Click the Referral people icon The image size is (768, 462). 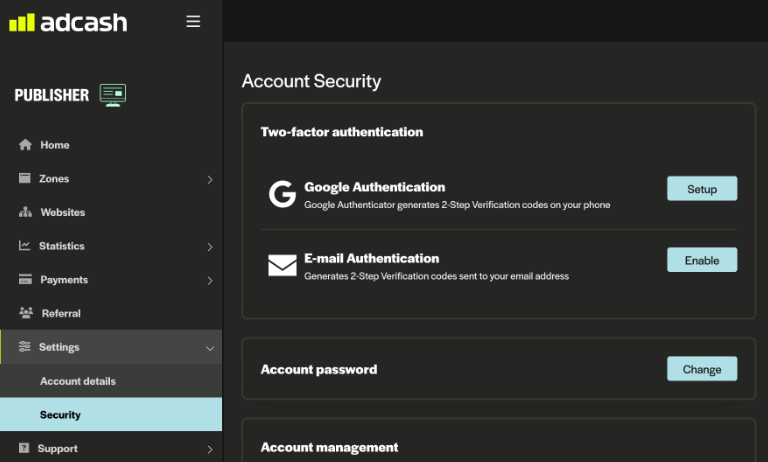pyautogui.click(x=25, y=313)
